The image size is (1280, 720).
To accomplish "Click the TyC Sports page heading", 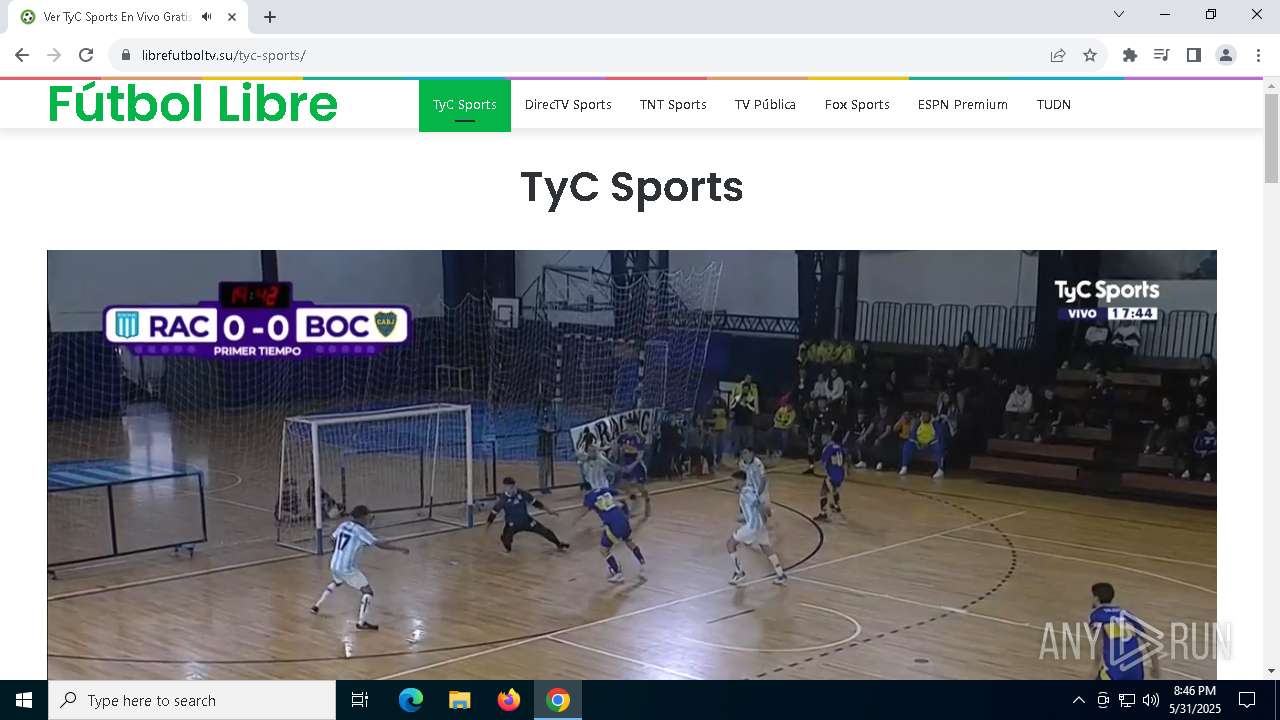I will coord(632,187).
